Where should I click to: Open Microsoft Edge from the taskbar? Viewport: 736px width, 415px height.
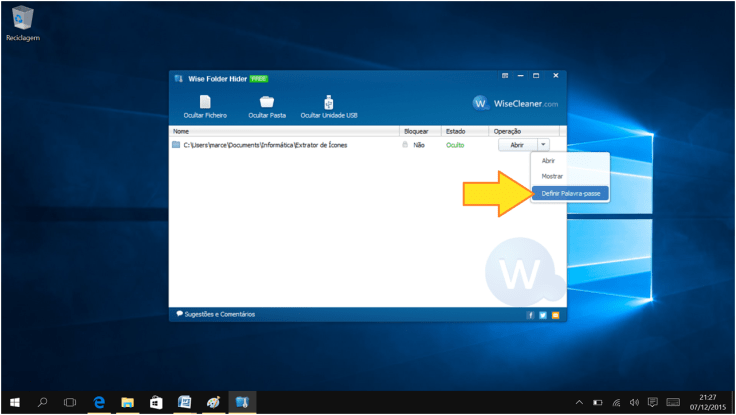[x=99, y=402]
